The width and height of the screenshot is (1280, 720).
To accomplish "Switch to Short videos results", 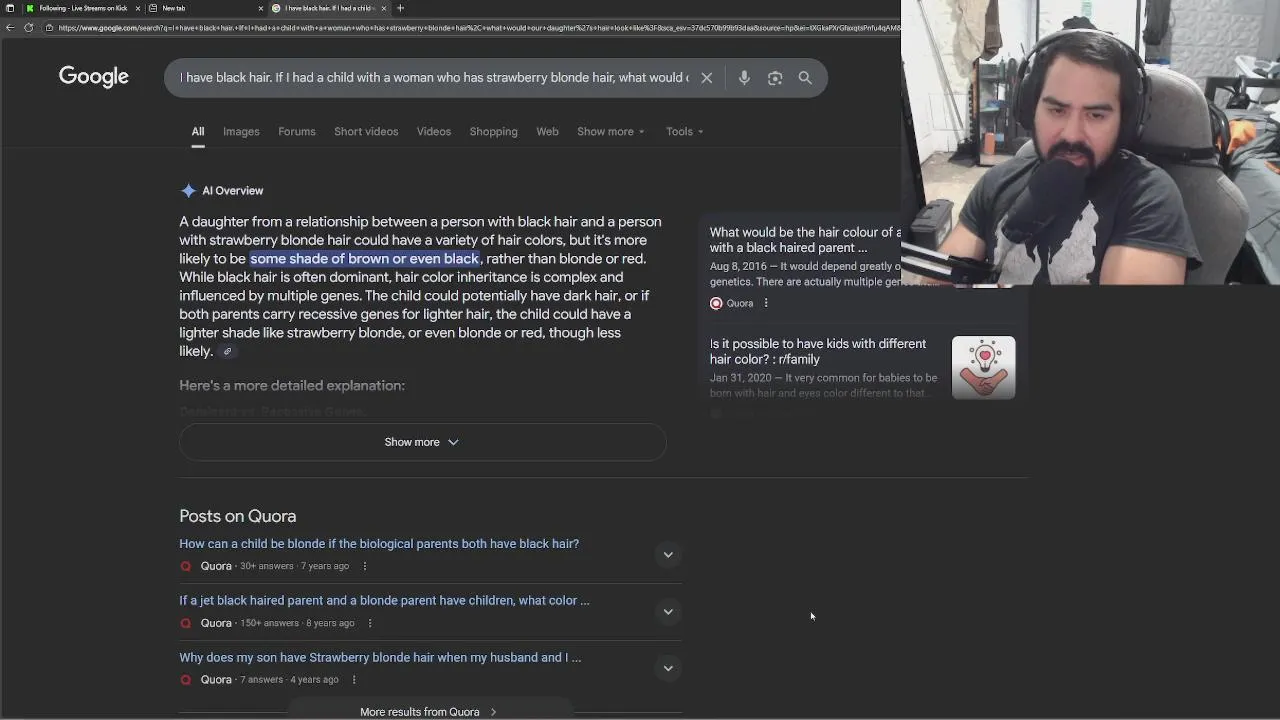I will point(366,132).
